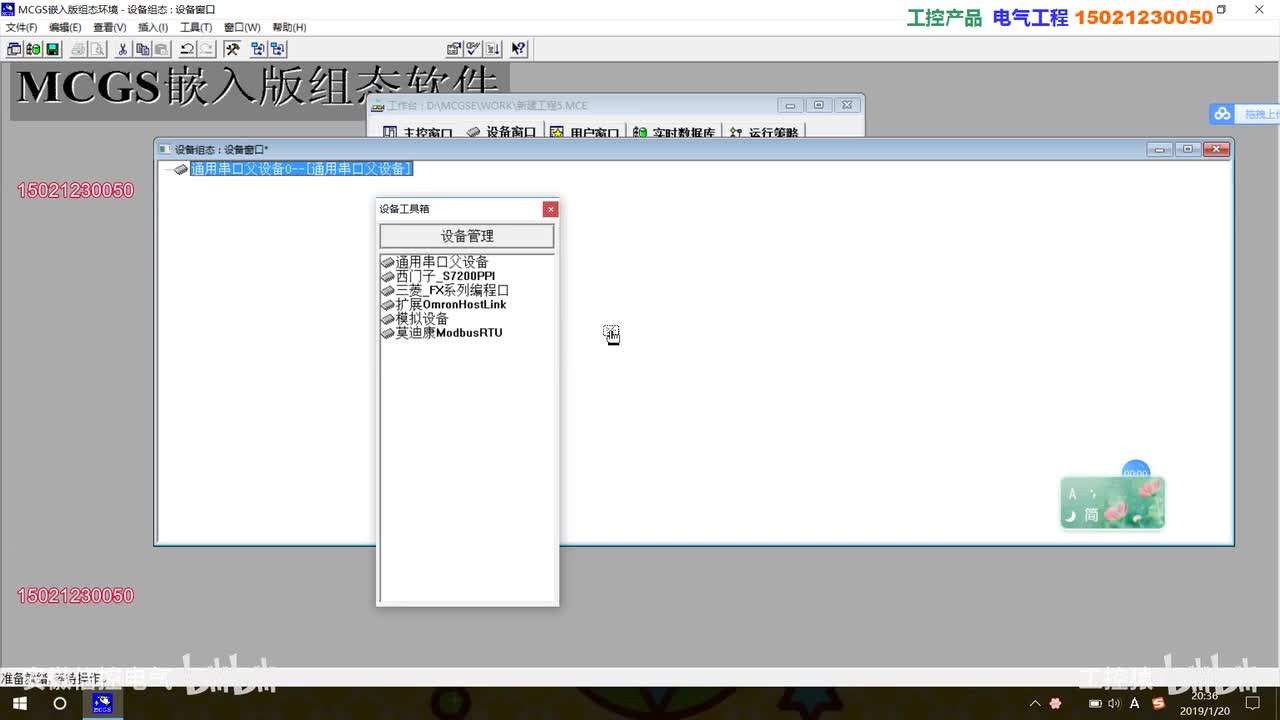
Task: Switch to 运行策略 tab in workbench
Action: [764, 132]
